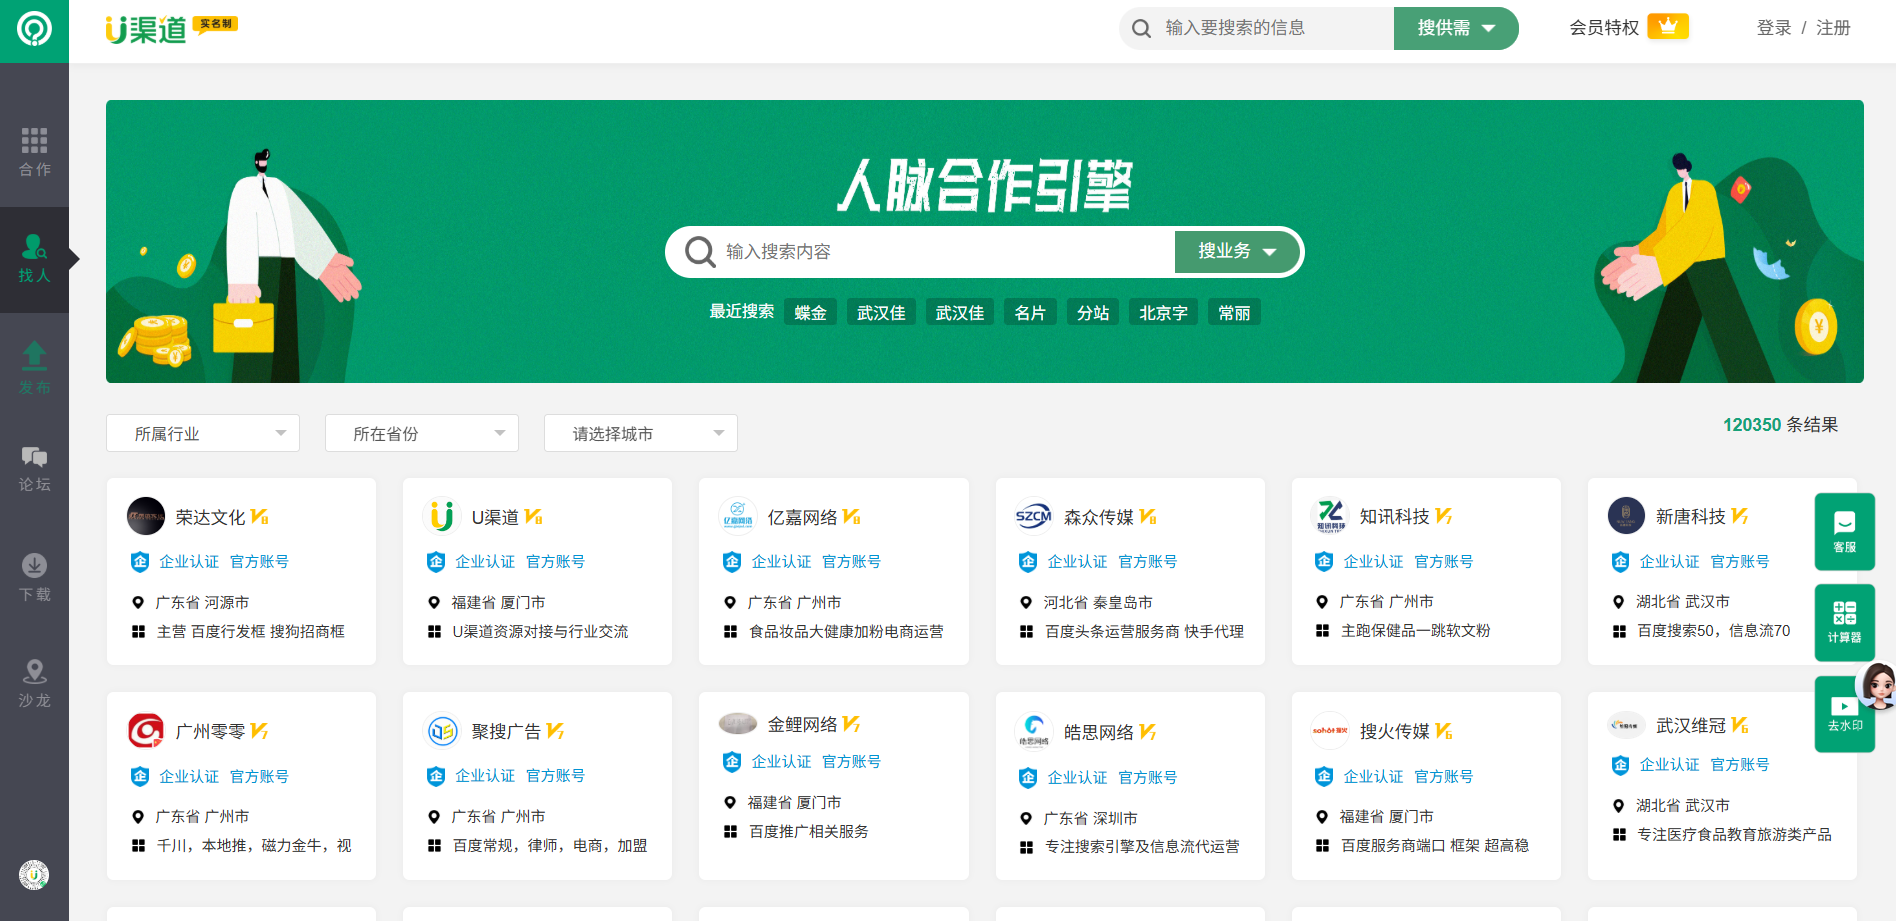The image size is (1896, 921).
Task: Click the 亿嘉网络 company logo
Action: point(738,516)
